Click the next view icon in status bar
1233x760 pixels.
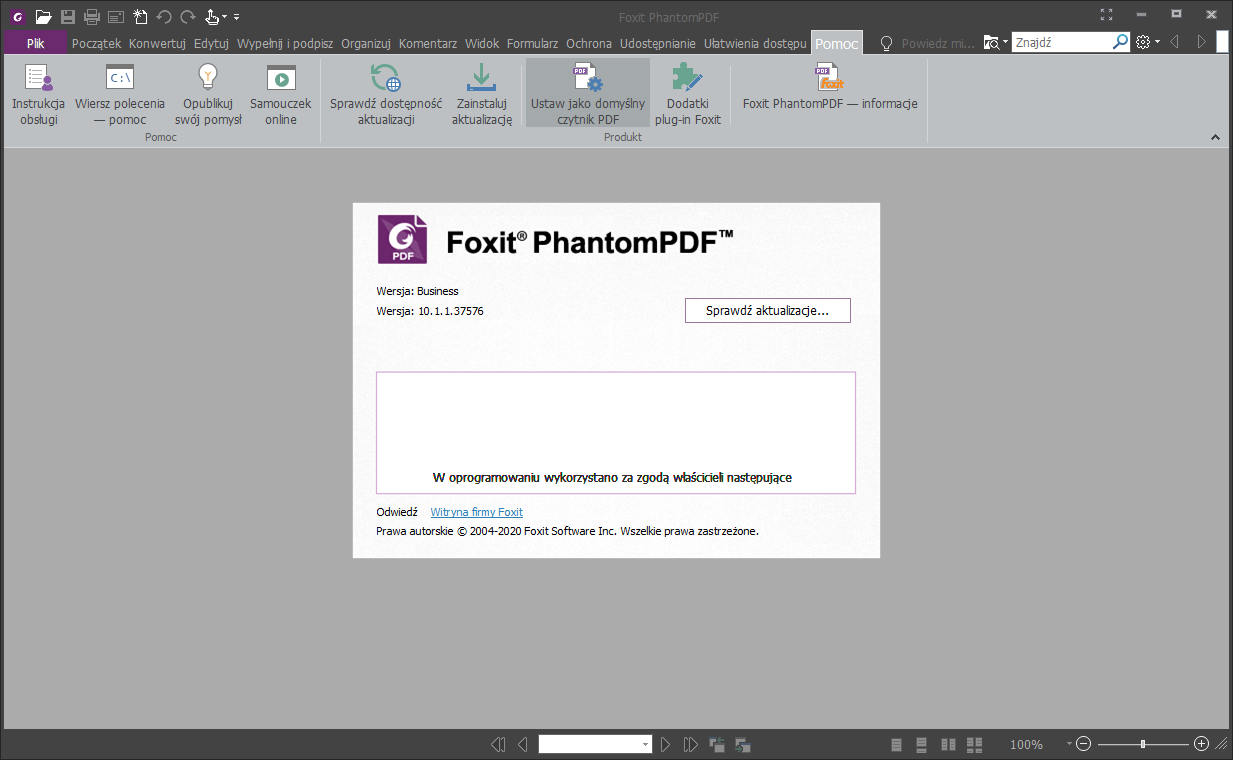742,744
